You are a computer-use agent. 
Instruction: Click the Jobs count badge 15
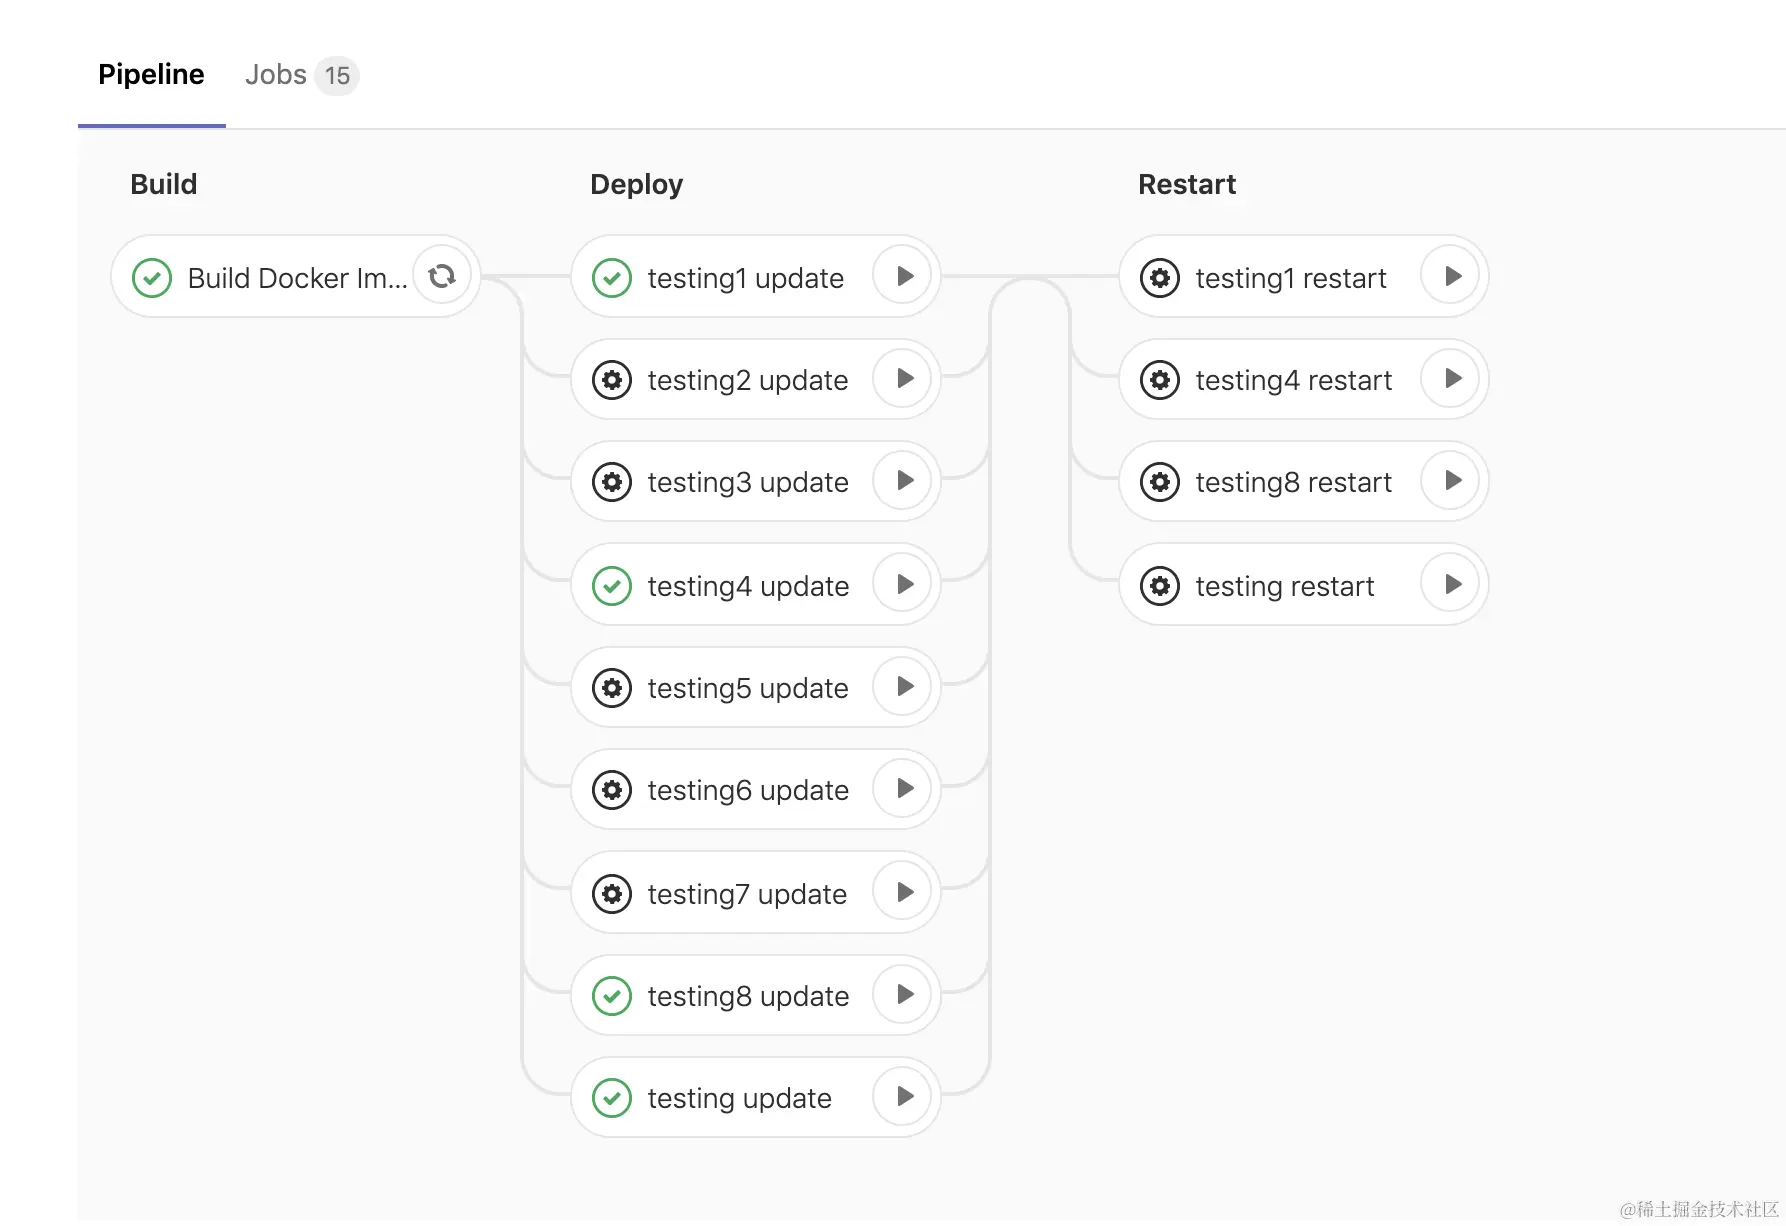point(337,76)
